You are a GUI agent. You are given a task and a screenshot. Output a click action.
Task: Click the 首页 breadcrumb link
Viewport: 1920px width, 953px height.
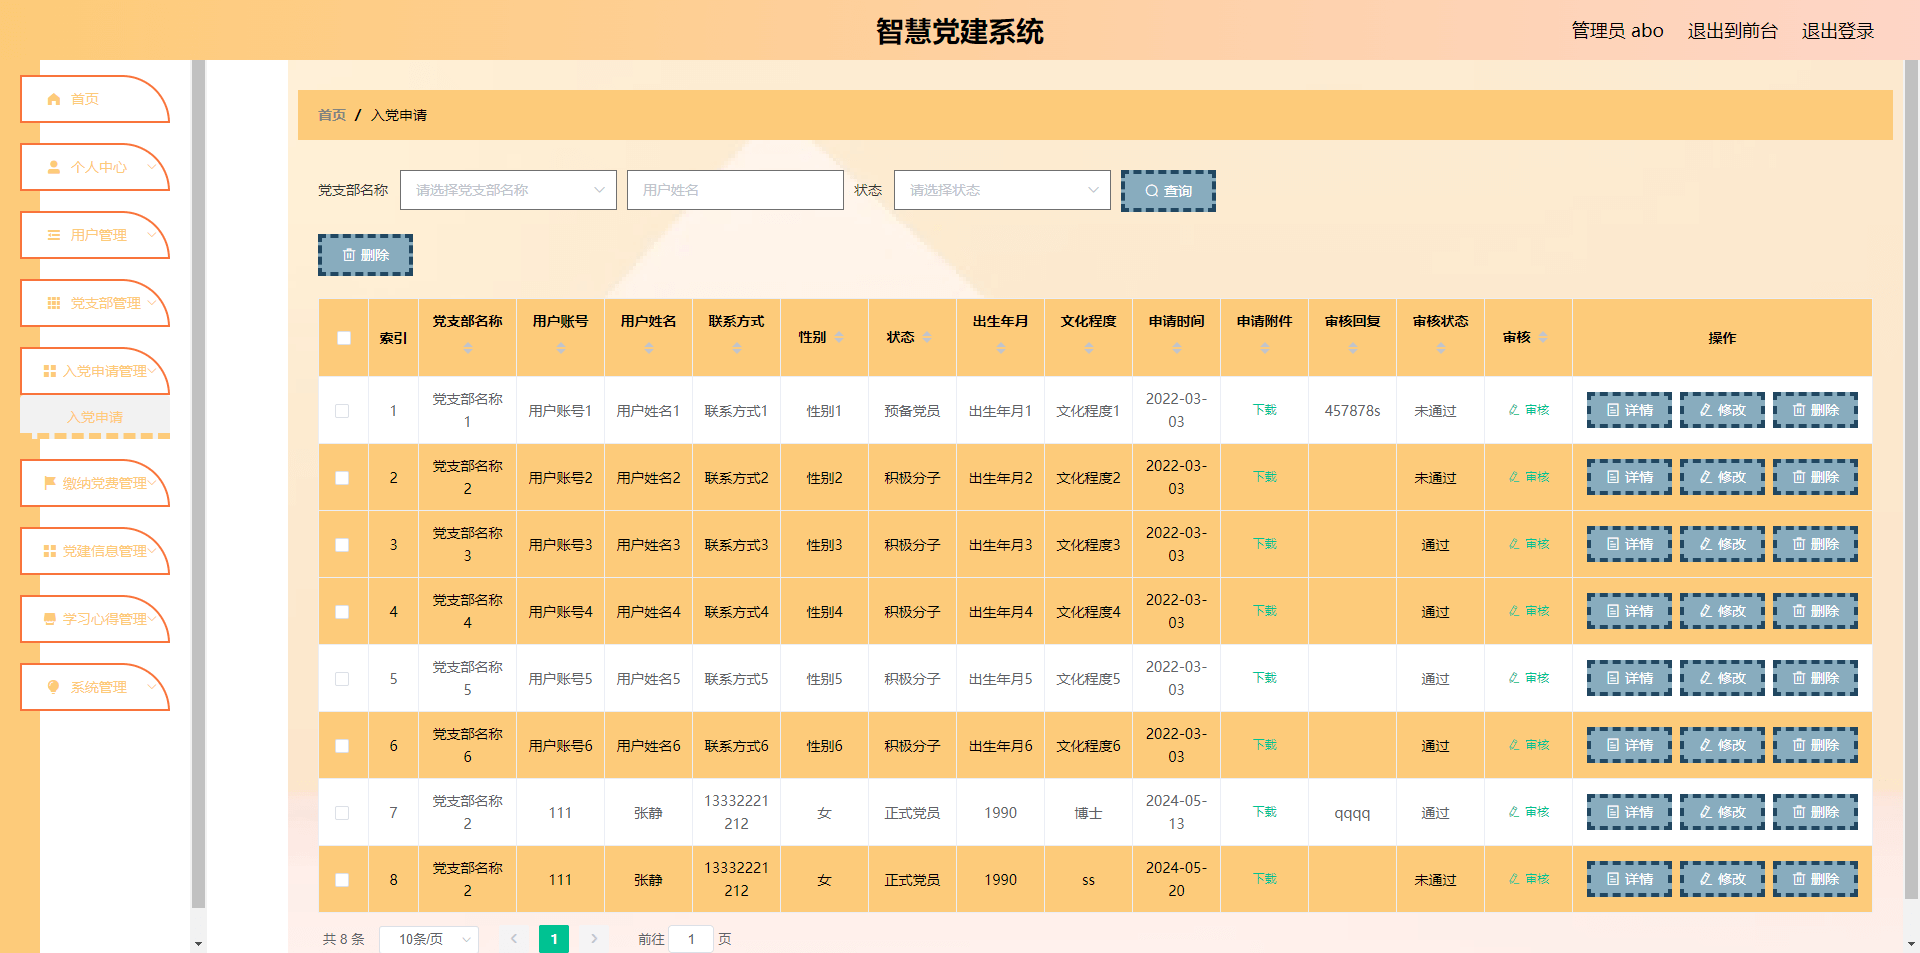point(332,115)
